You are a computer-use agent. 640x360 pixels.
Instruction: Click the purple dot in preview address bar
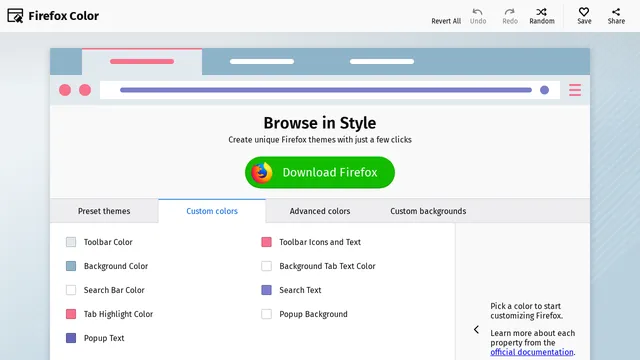pos(544,90)
